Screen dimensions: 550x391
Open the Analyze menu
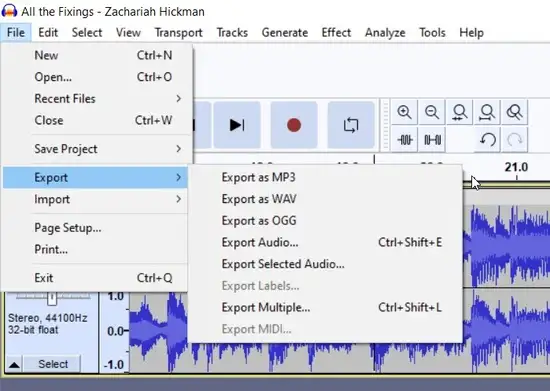385,33
